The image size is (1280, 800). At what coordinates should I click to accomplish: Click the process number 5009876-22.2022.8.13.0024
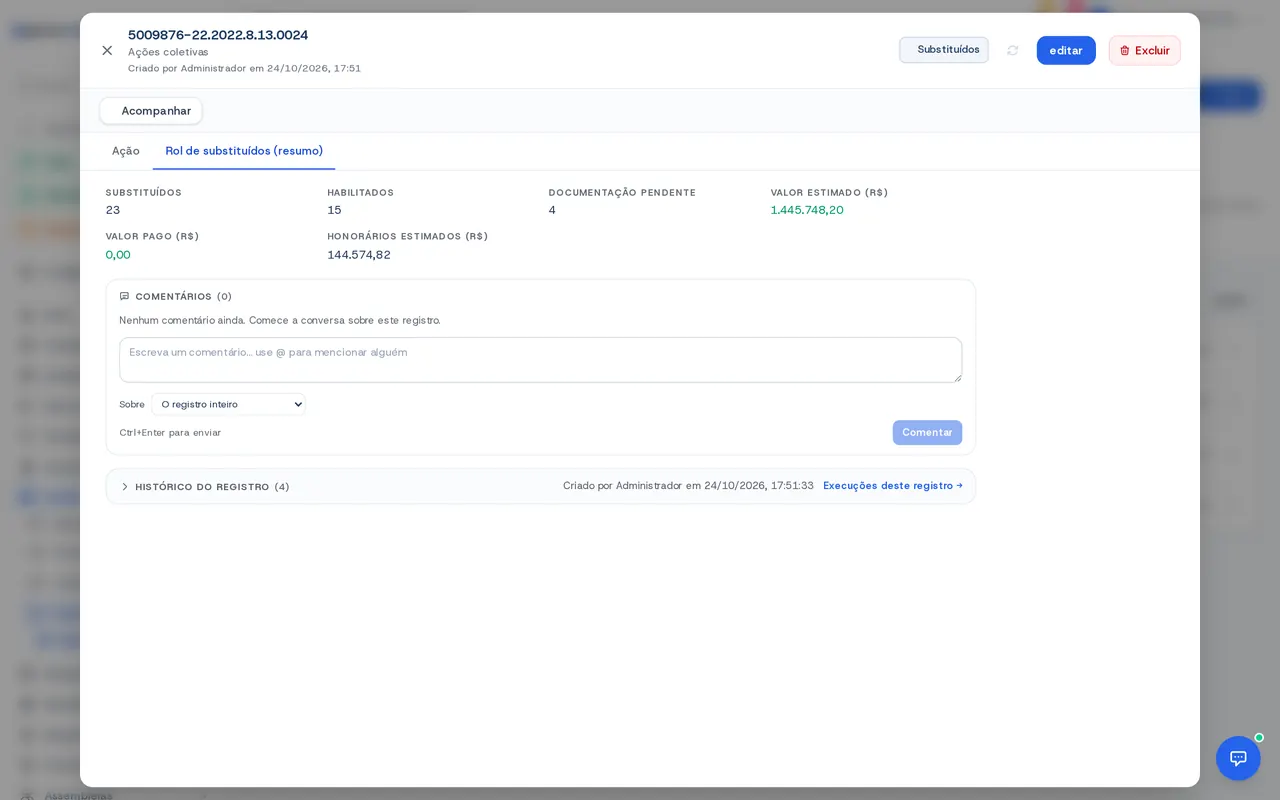(x=218, y=35)
